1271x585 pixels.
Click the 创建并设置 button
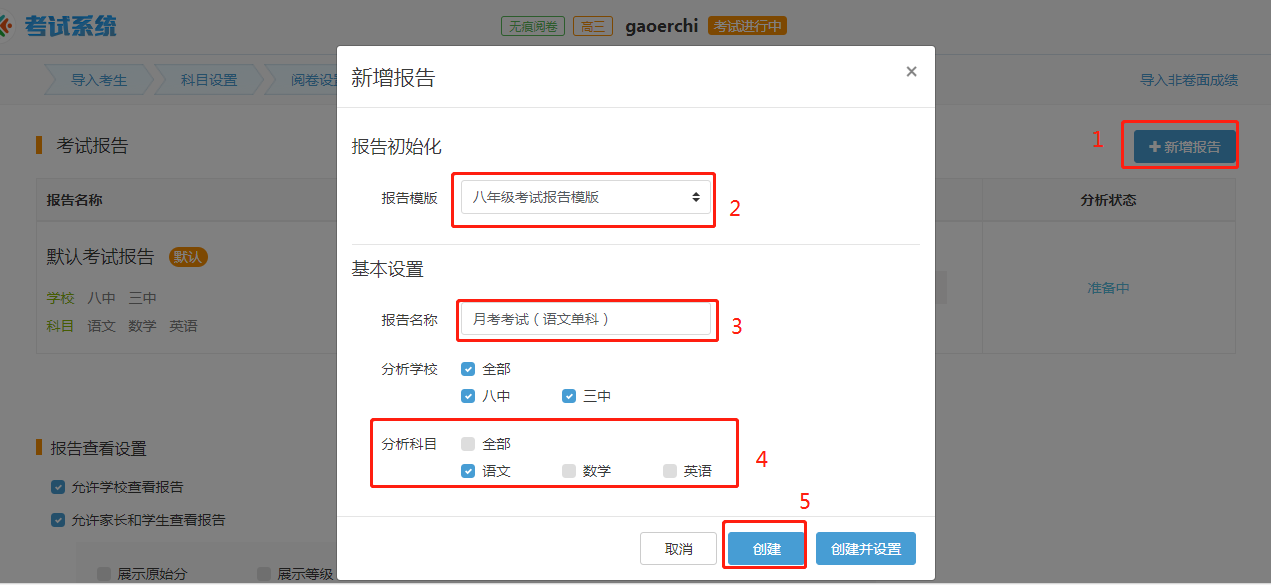click(866, 549)
